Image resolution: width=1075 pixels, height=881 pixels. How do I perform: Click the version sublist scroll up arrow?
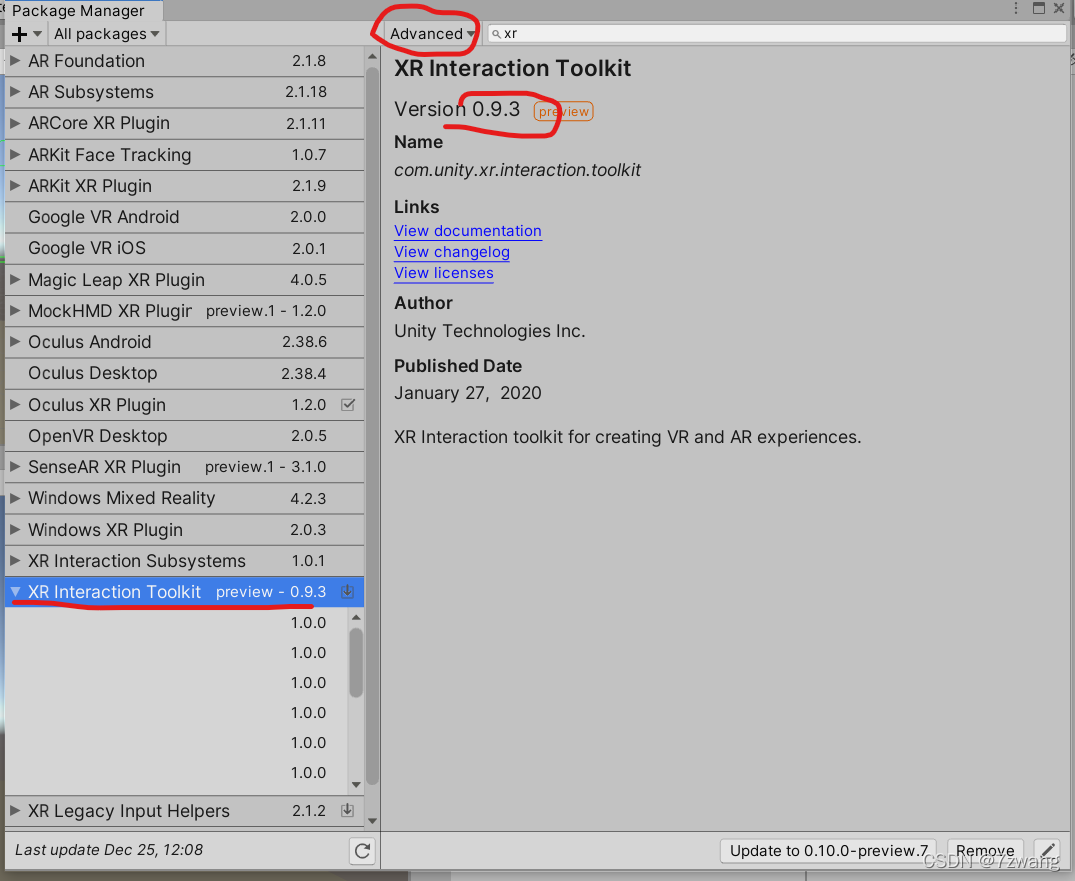click(x=356, y=618)
